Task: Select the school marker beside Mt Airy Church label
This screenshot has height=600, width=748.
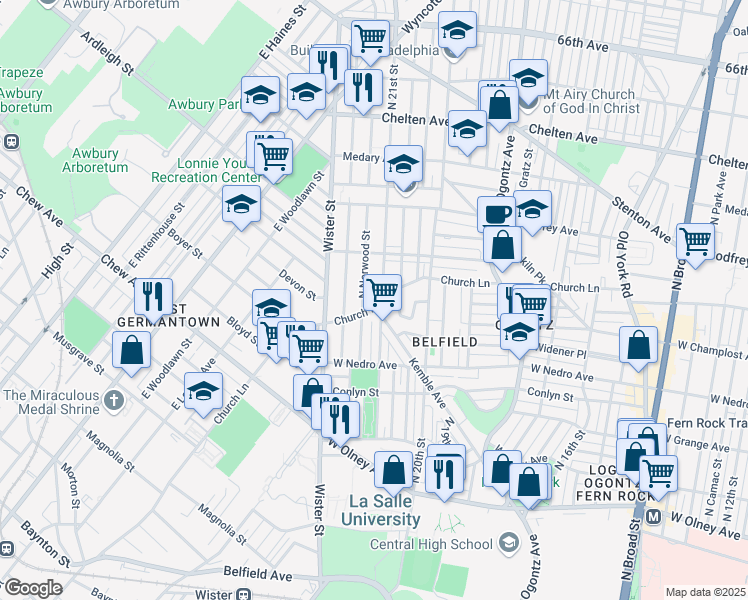Action: pyautogui.click(x=528, y=79)
